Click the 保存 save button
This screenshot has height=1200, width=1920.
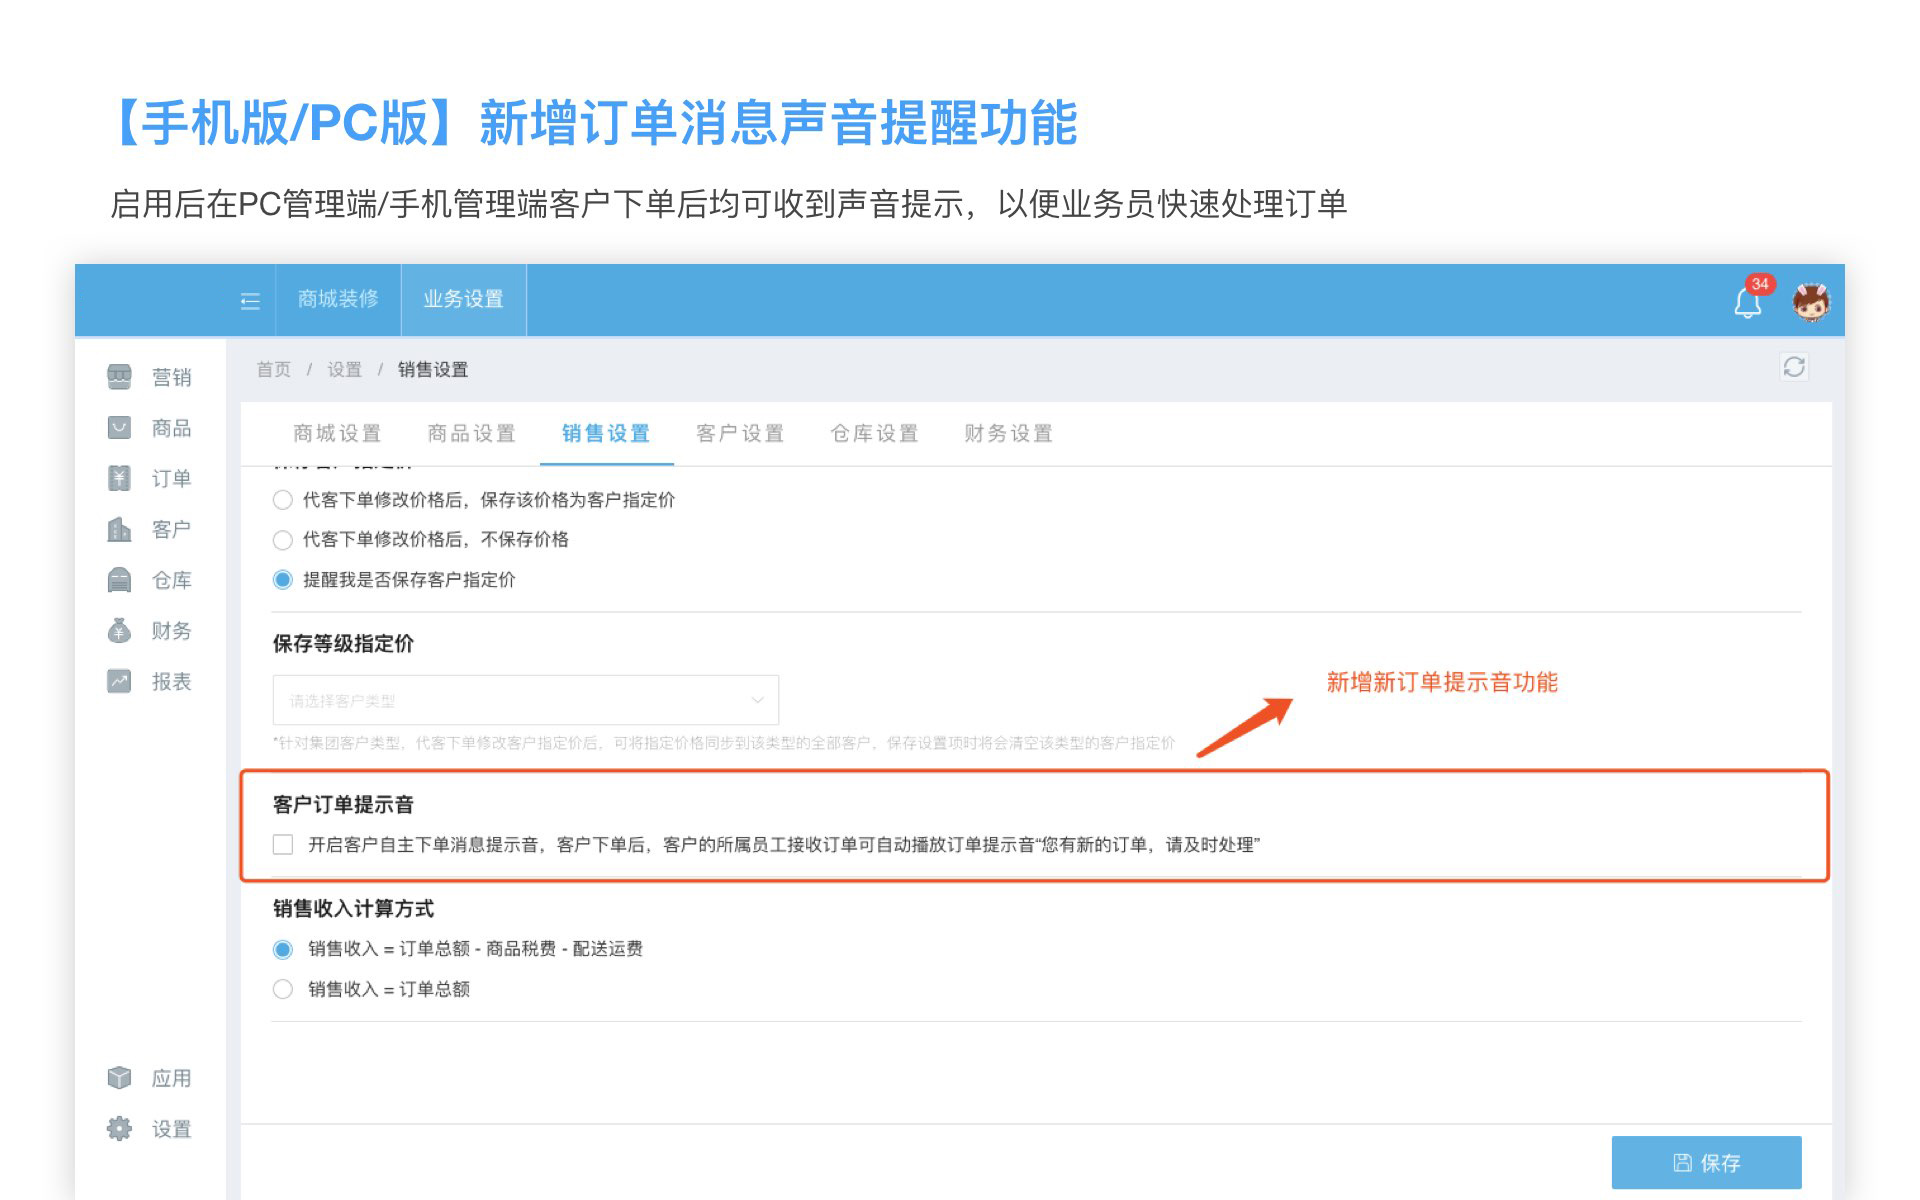coord(1706,1162)
